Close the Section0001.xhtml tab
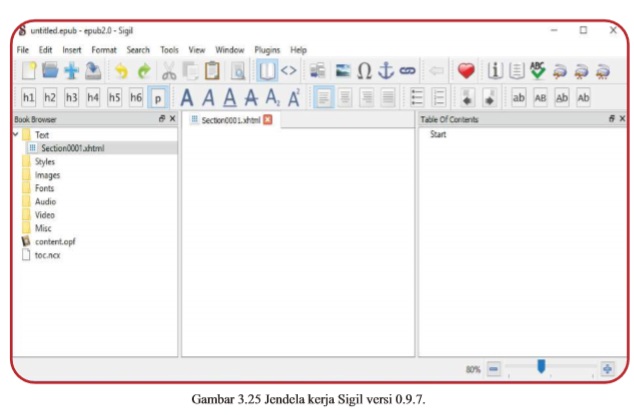Image resolution: width=634 pixels, height=415 pixels. coord(268,119)
